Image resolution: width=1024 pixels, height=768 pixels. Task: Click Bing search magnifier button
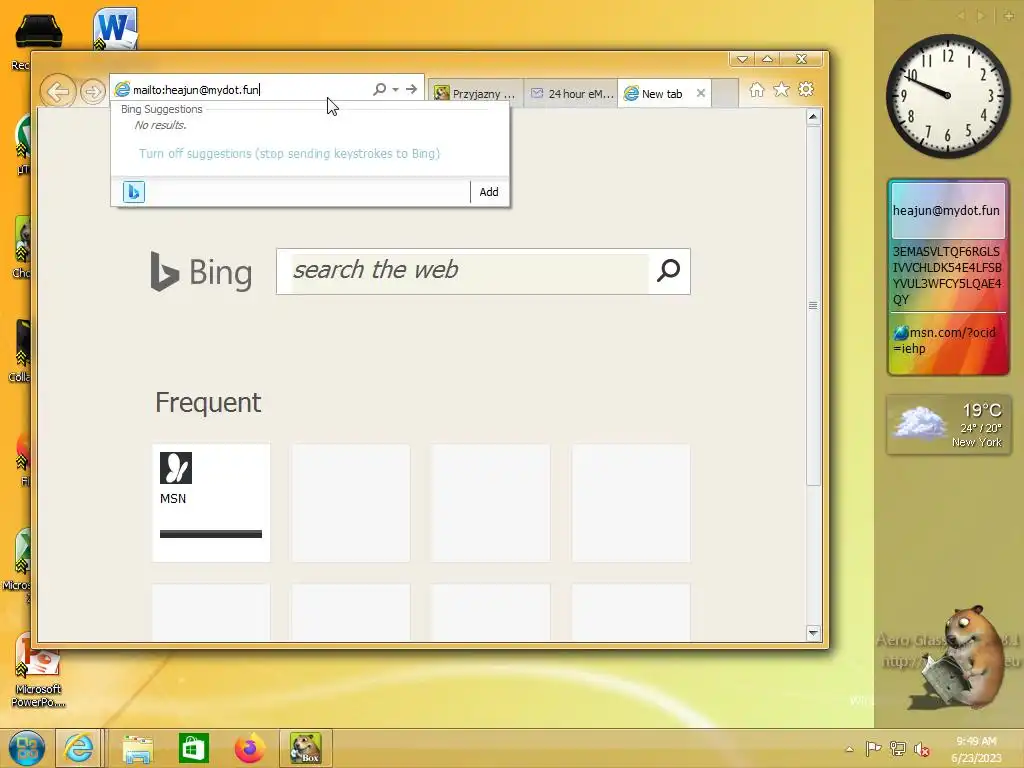coord(669,270)
